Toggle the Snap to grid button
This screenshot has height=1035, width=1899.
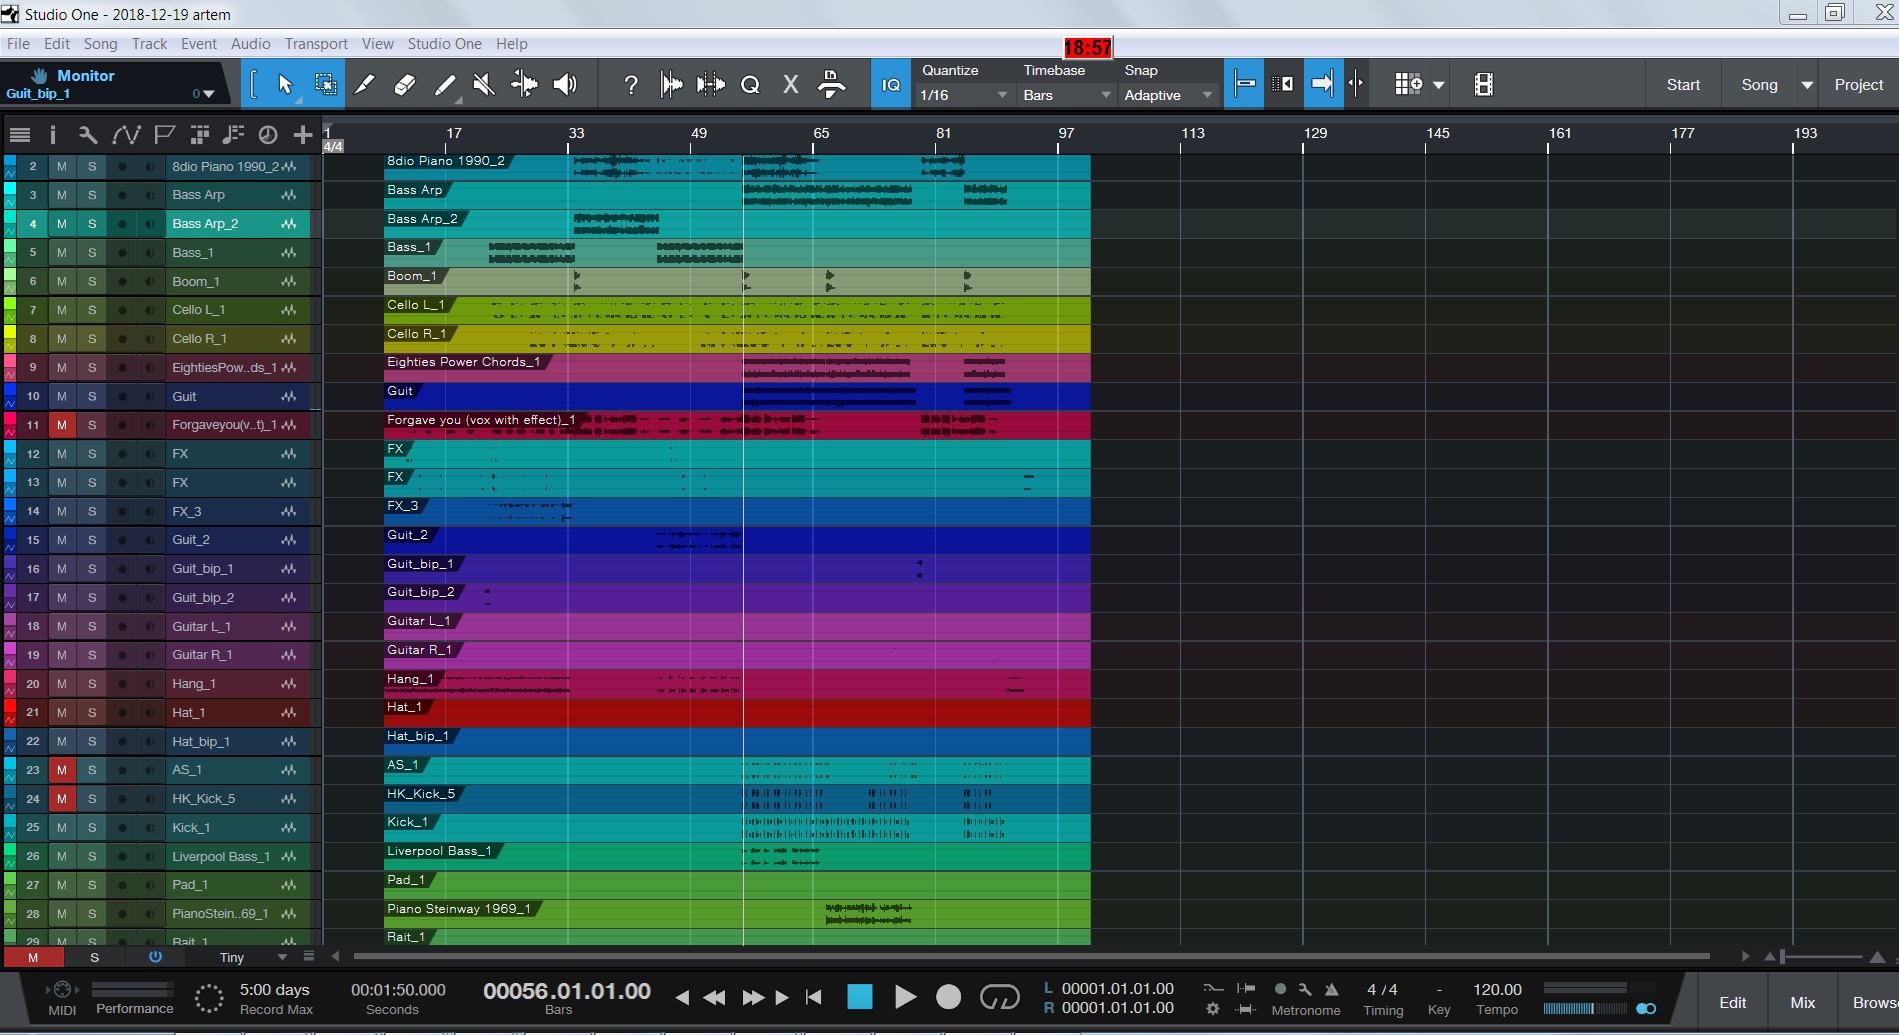tap(1245, 85)
